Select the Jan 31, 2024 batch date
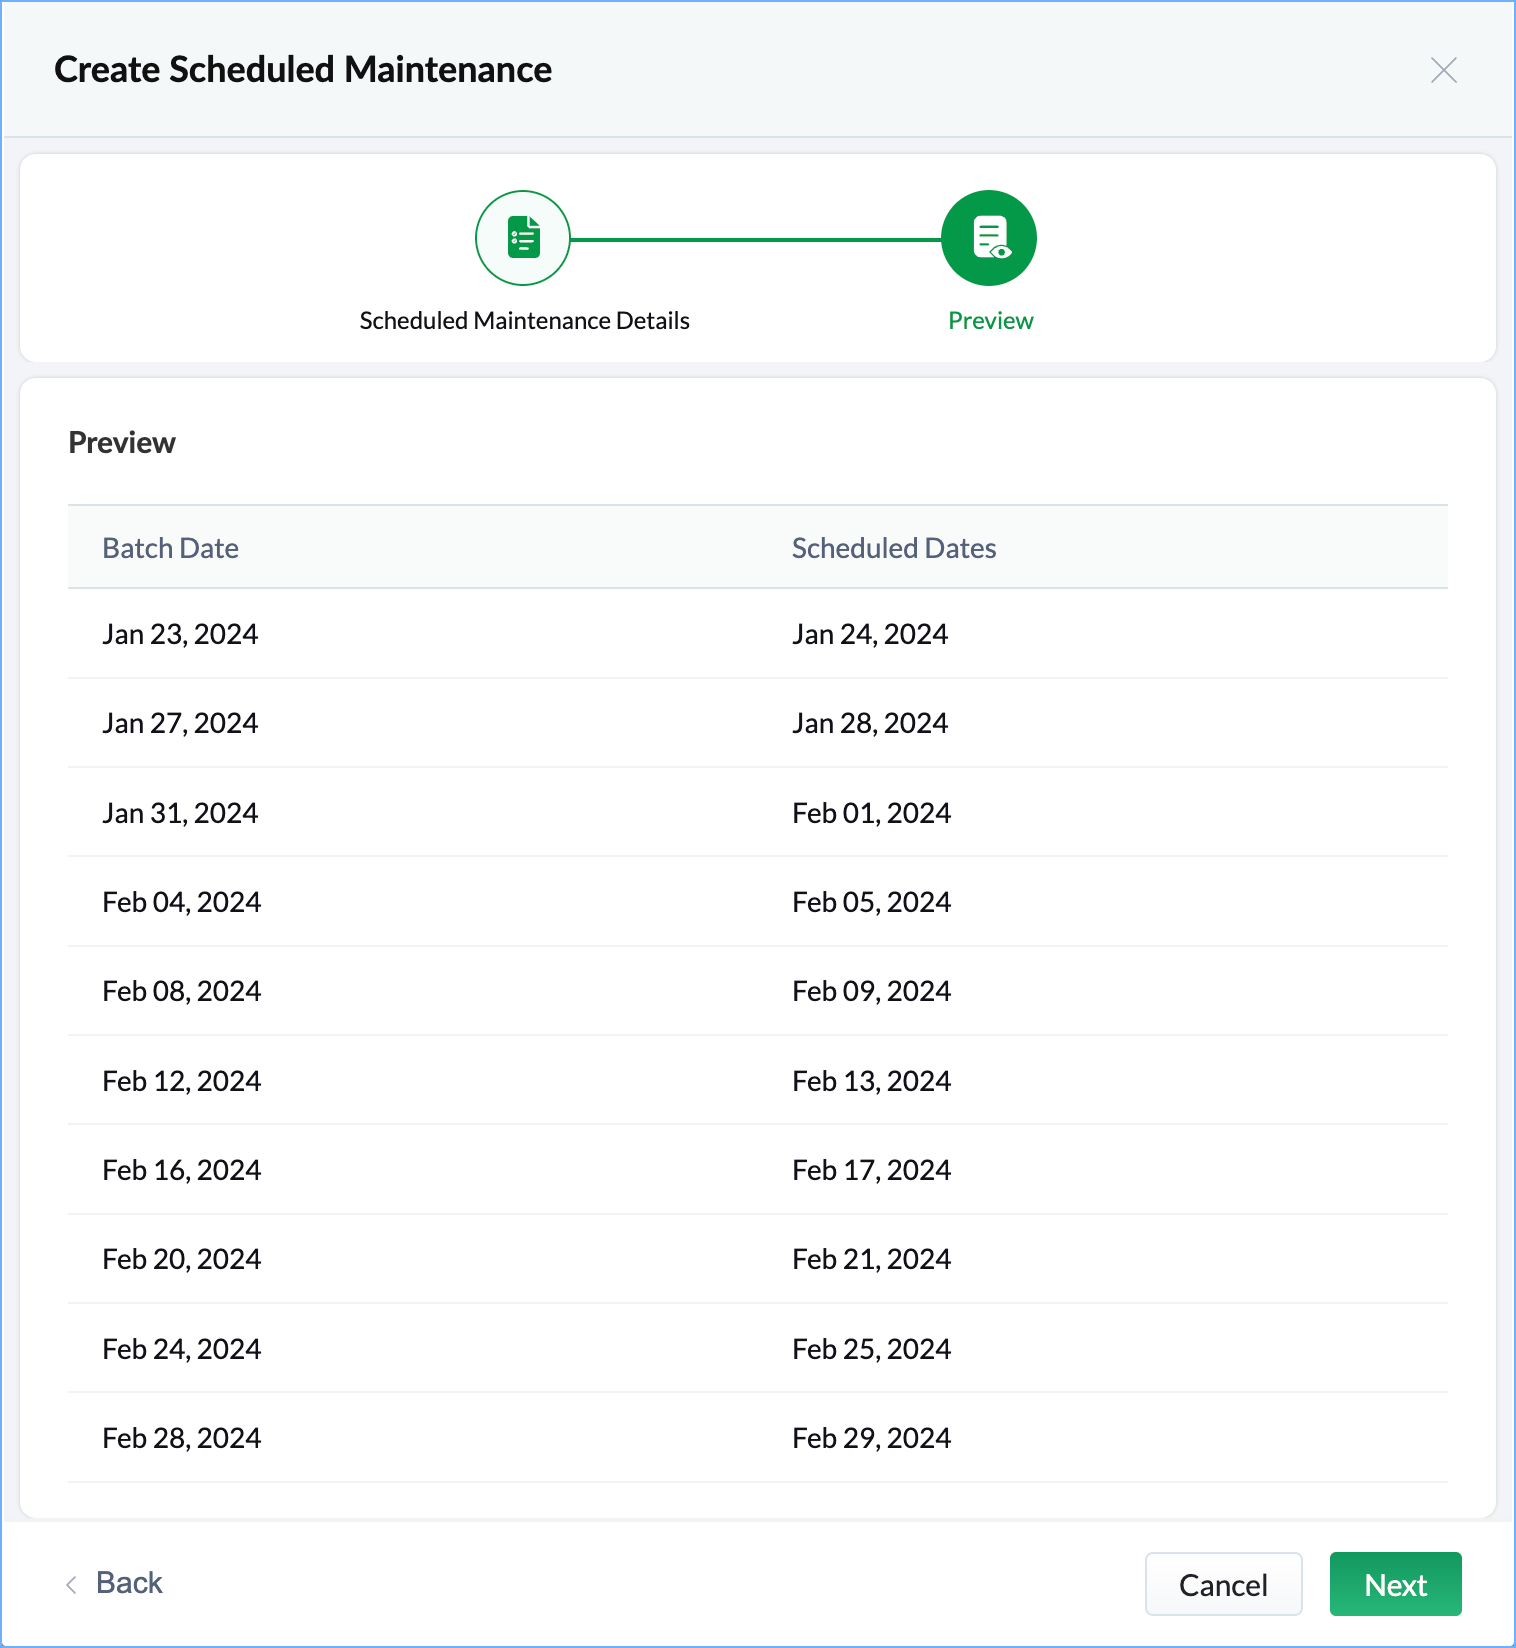Screen dimensions: 1516x1648 pos(180,813)
